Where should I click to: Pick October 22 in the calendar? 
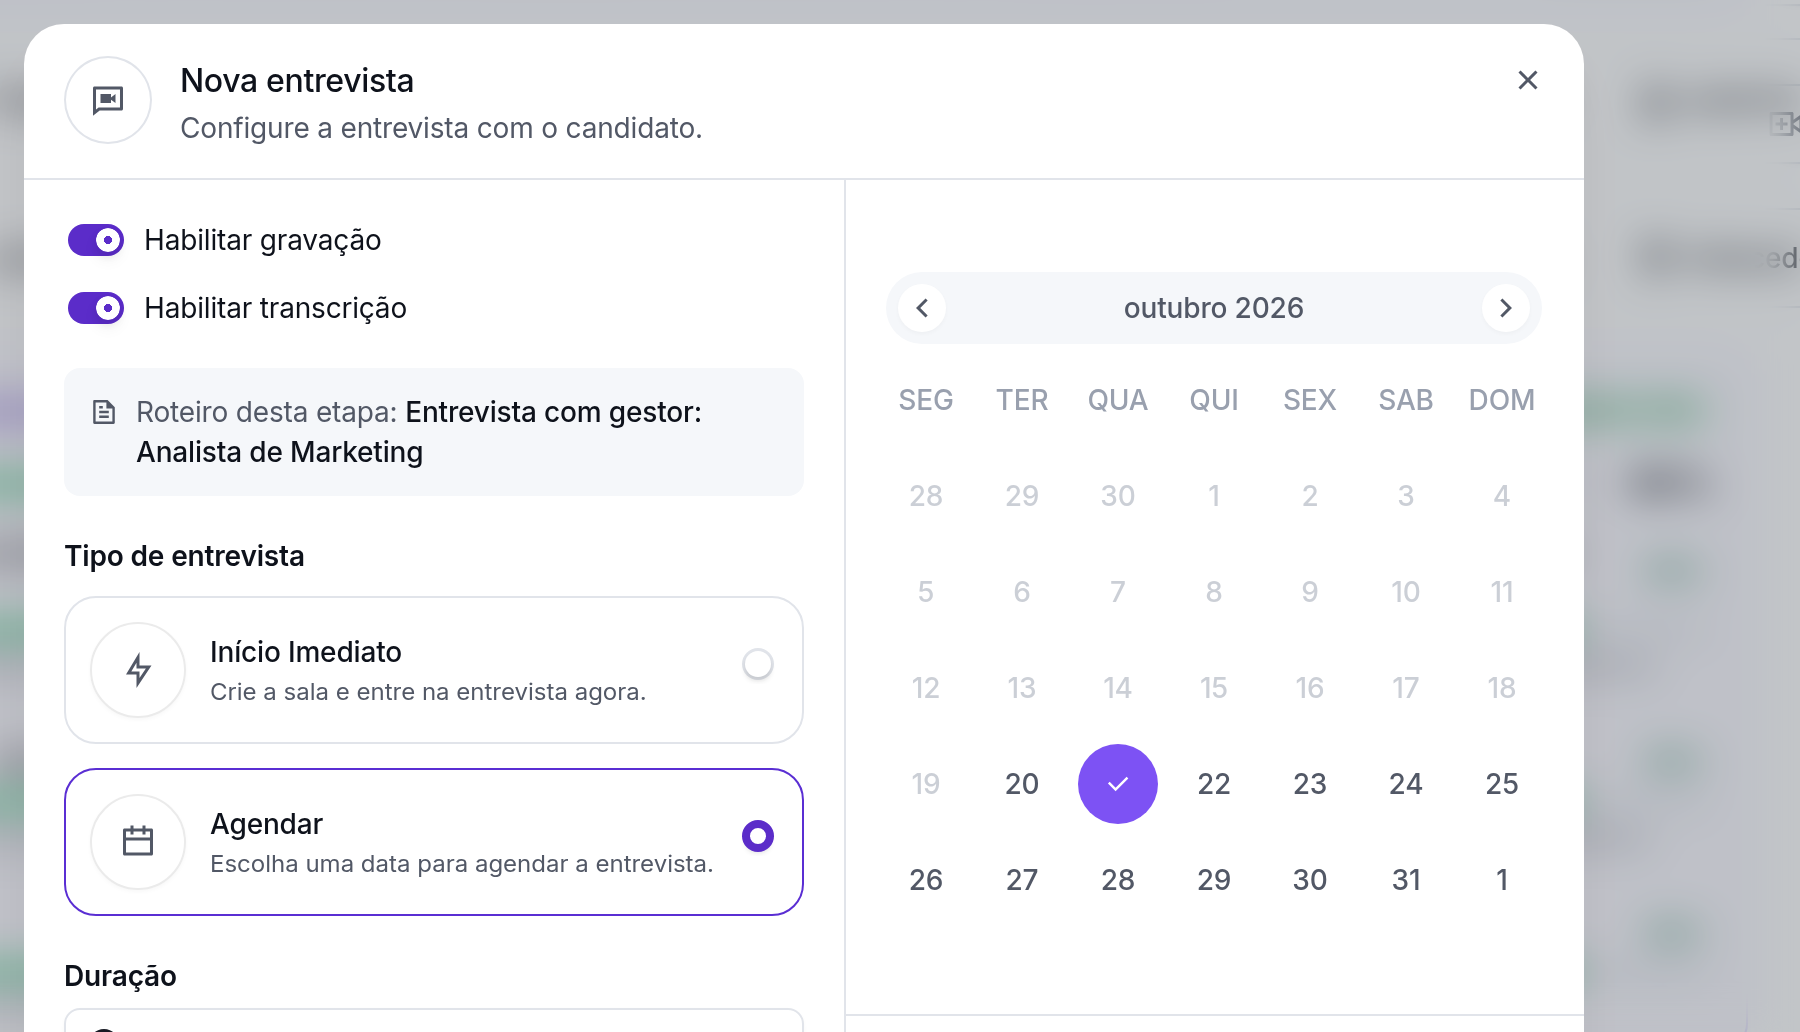coord(1214,784)
